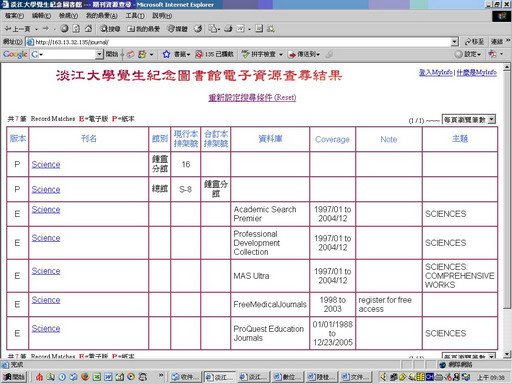Click the 135 已攔截 popup blocker icon

[199, 54]
